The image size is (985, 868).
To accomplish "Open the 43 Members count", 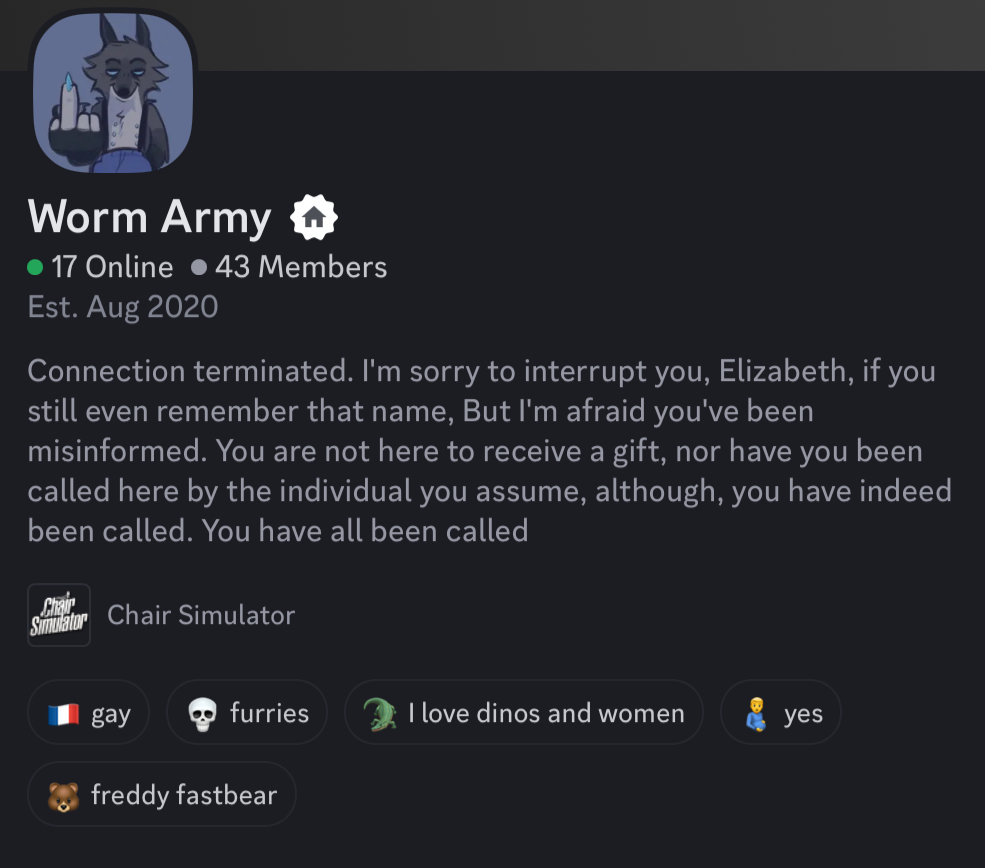I will point(300,267).
